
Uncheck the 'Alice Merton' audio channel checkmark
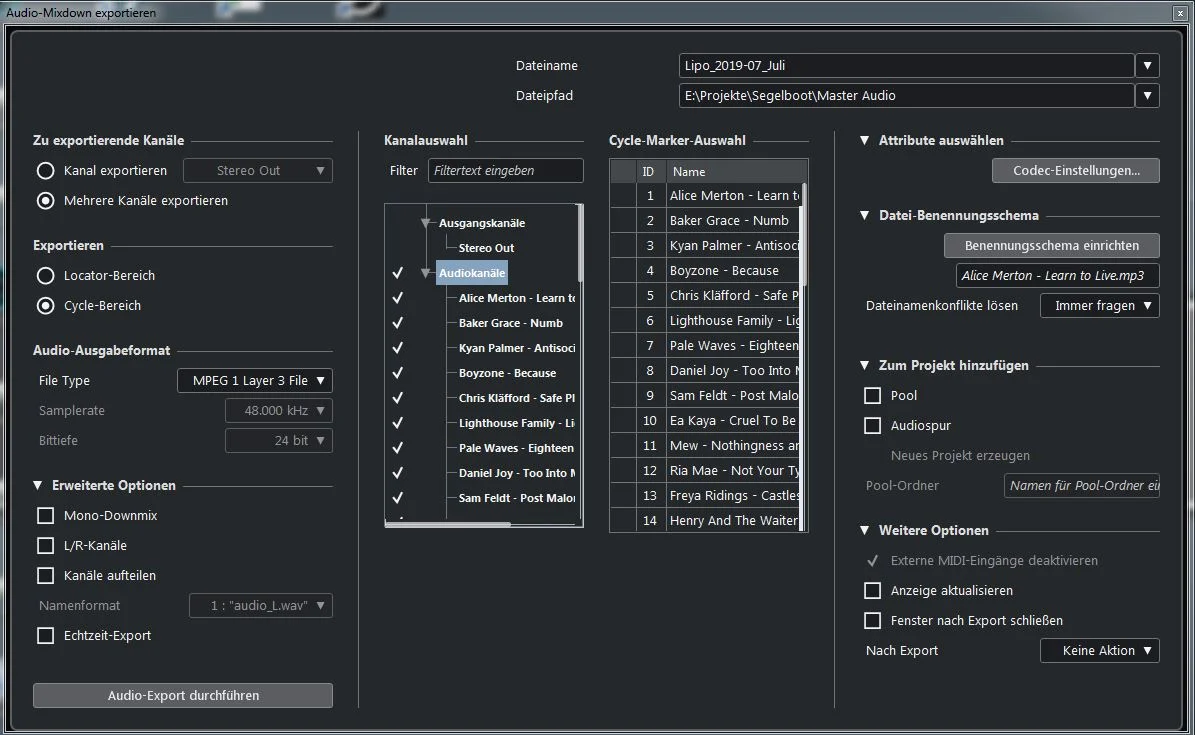point(397,298)
